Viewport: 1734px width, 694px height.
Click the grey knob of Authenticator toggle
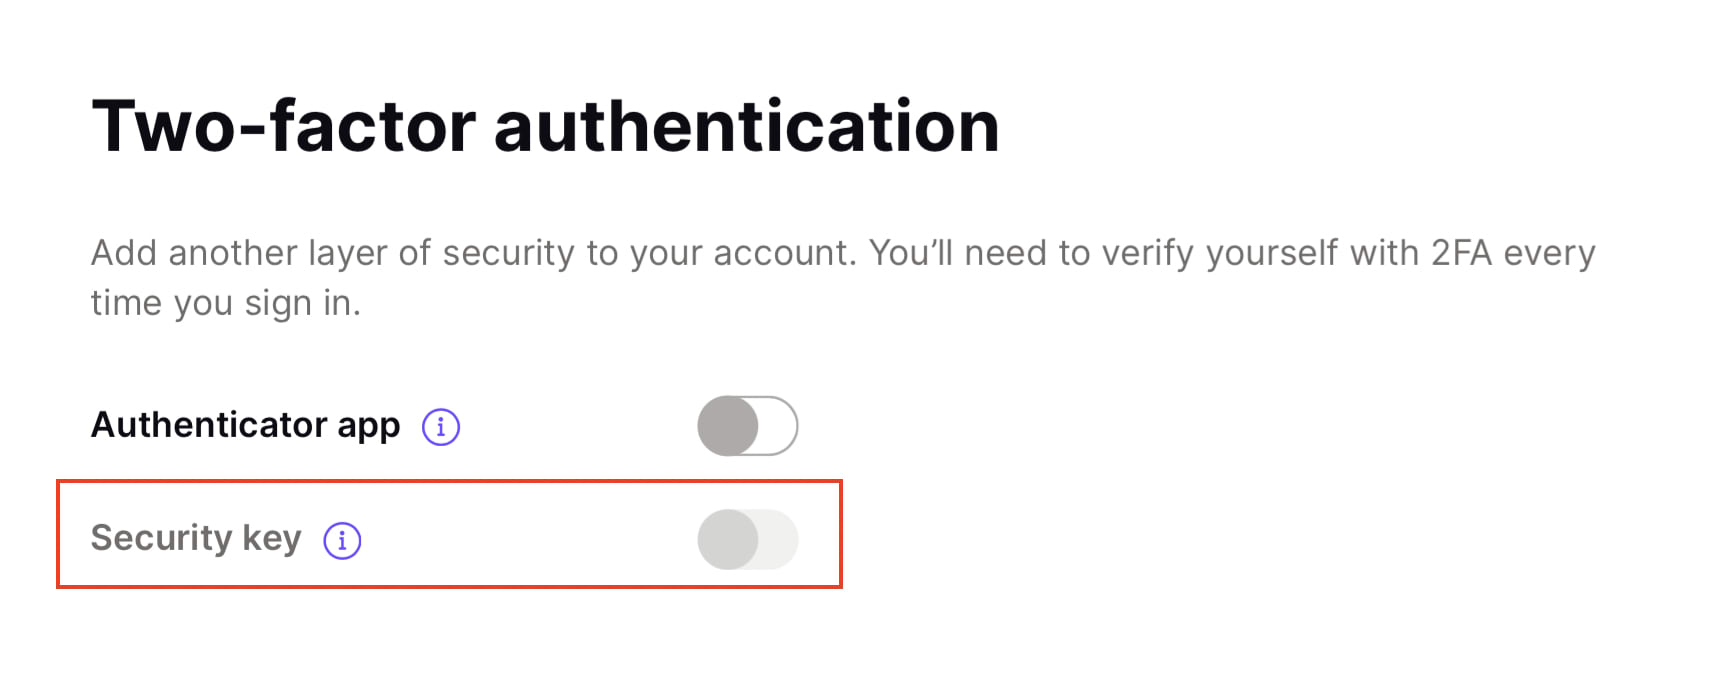[728, 426]
